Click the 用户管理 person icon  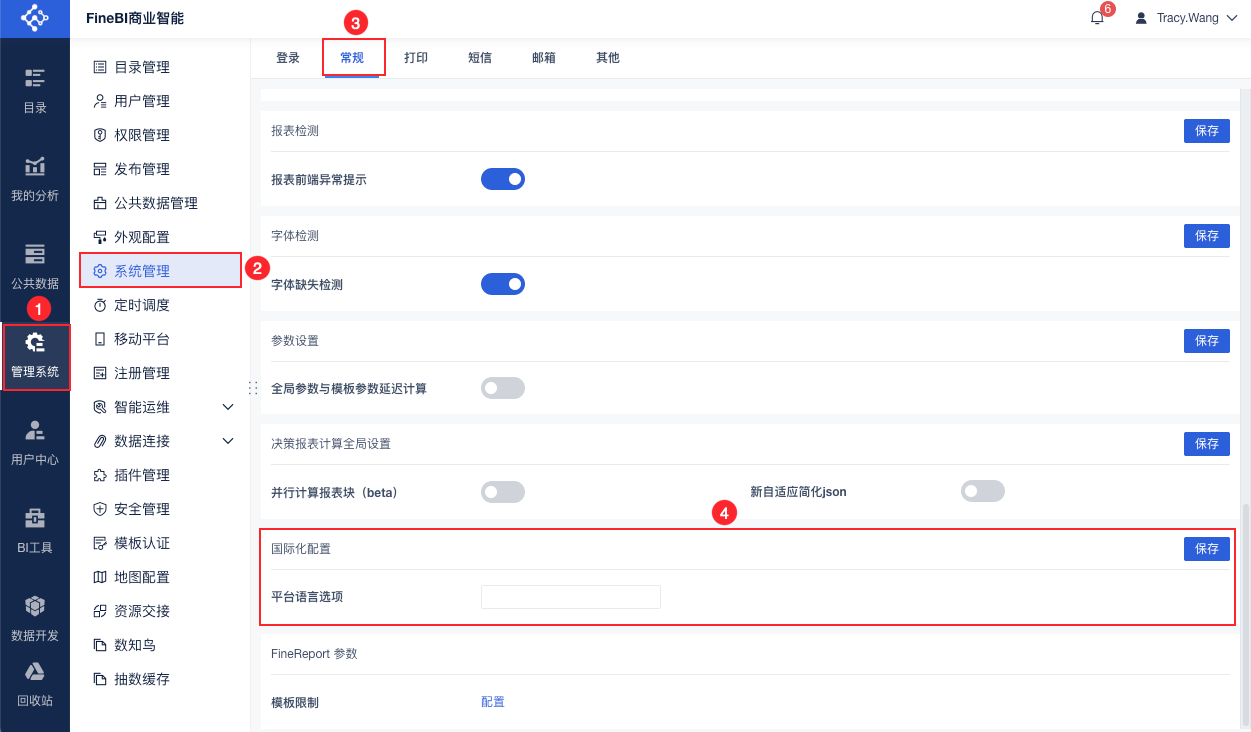click(x=99, y=101)
